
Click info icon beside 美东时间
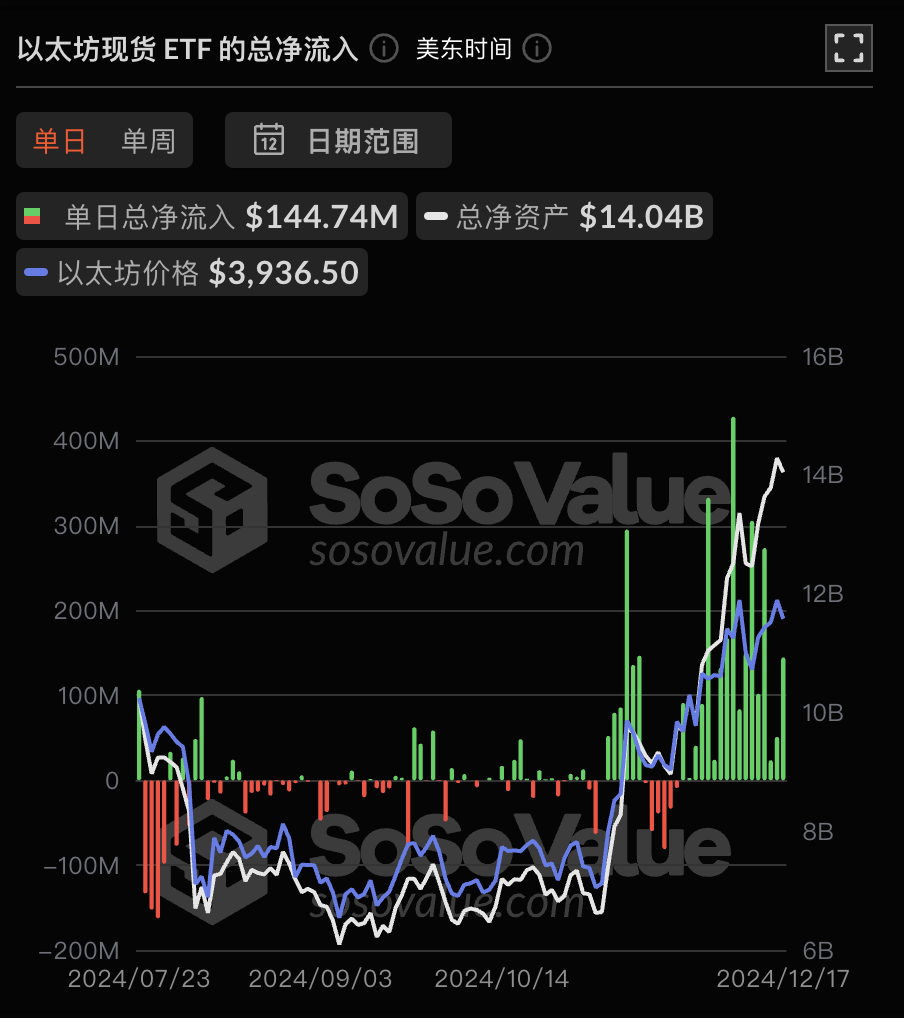point(537,49)
